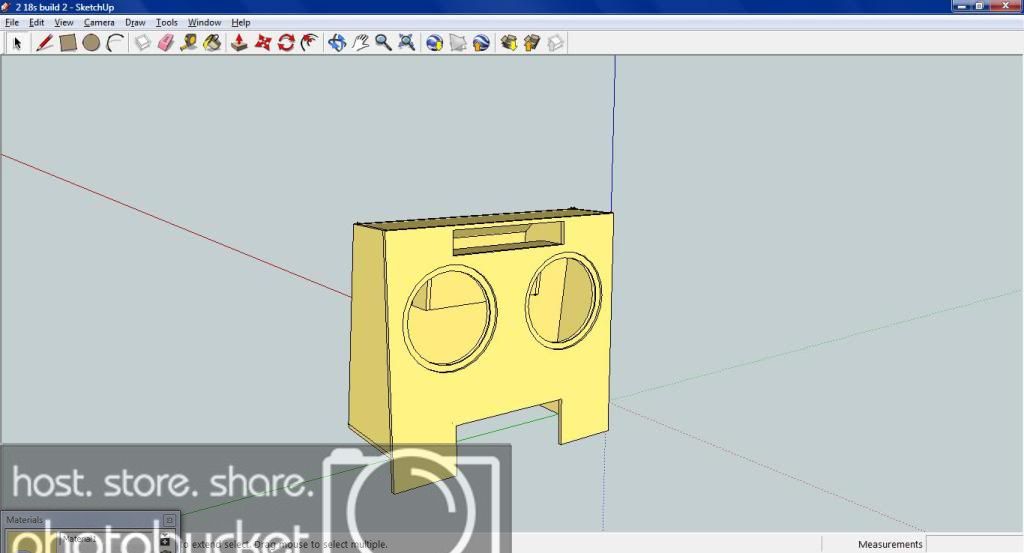Viewport: 1024px width, 553px height.
Task: Select the Zoom magnifier tool
Action: tap(383, 43)
